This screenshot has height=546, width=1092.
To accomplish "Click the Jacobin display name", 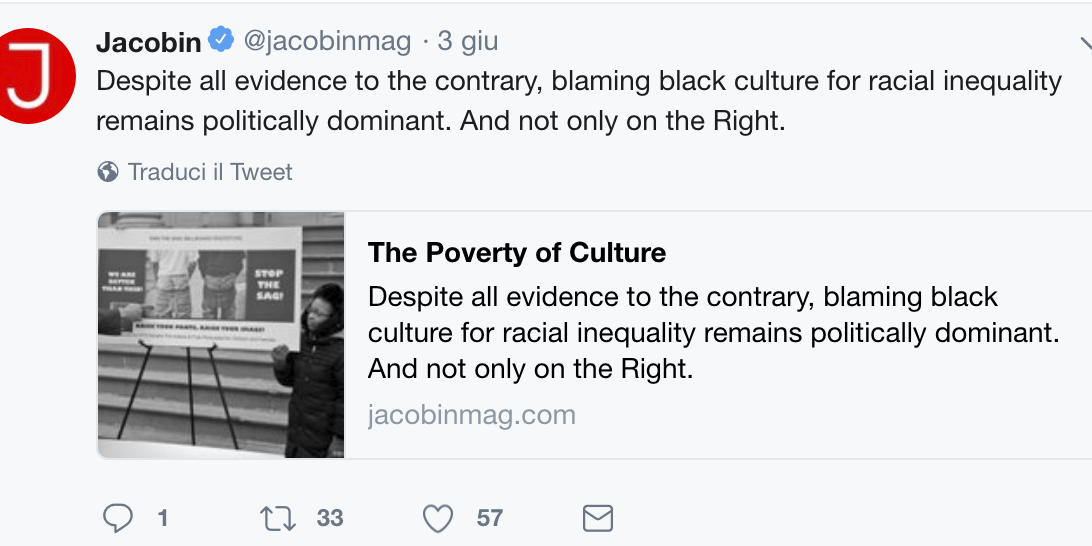I will pyautogui.click(x=150, y=42).
